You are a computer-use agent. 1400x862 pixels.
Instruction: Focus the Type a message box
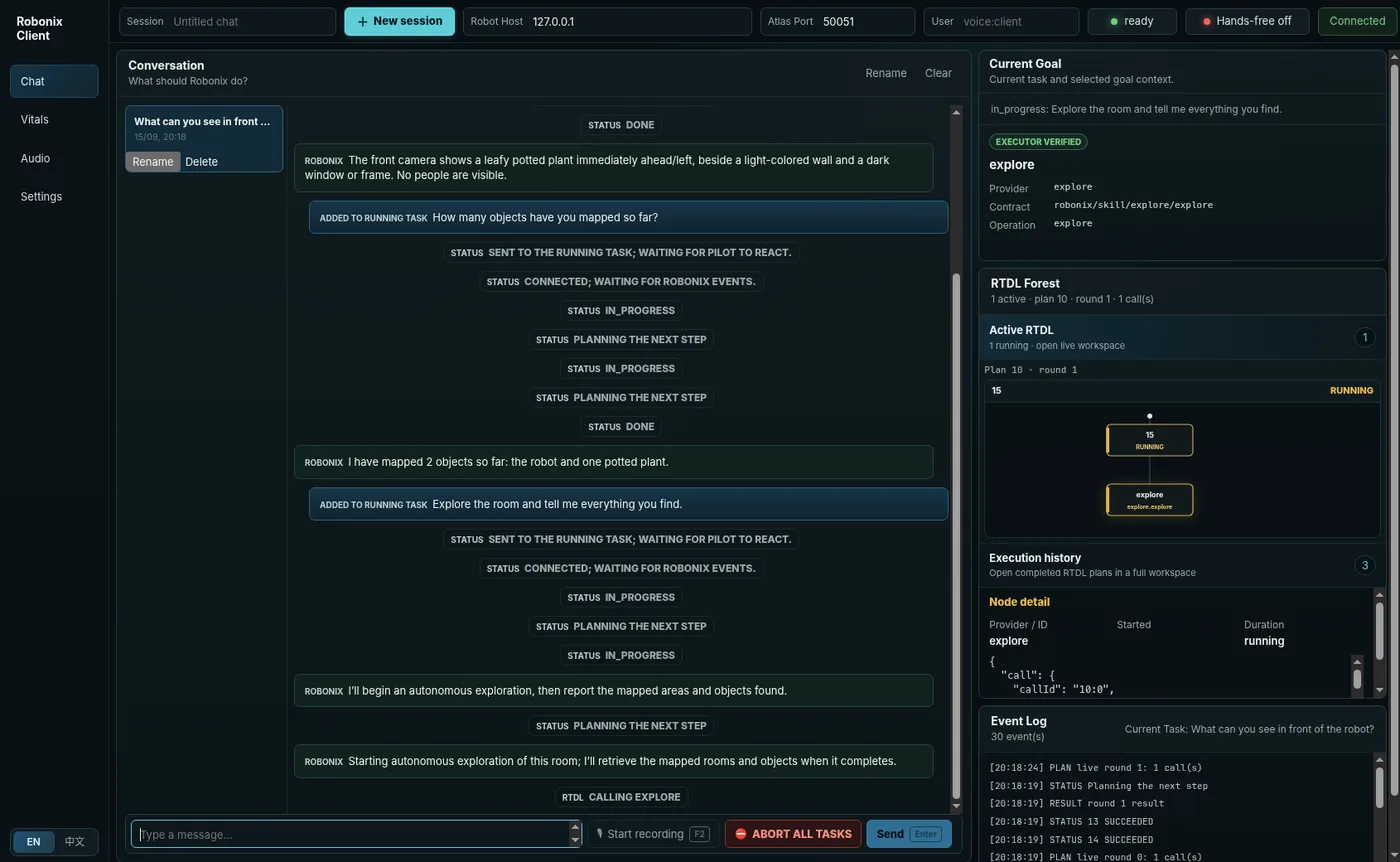pyautogui.click(x=351, y=834)
